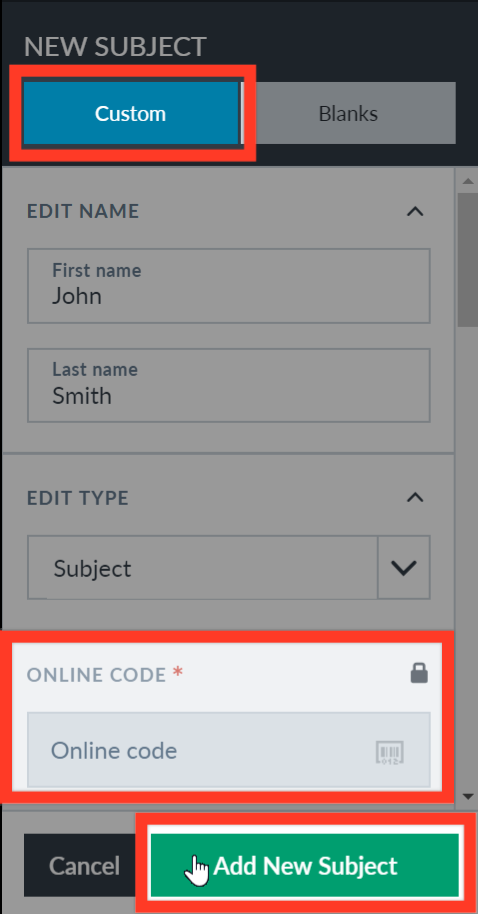The image size is (478, 914).
Task: Click the EDIT NAME section header
Action: (83, 211)
